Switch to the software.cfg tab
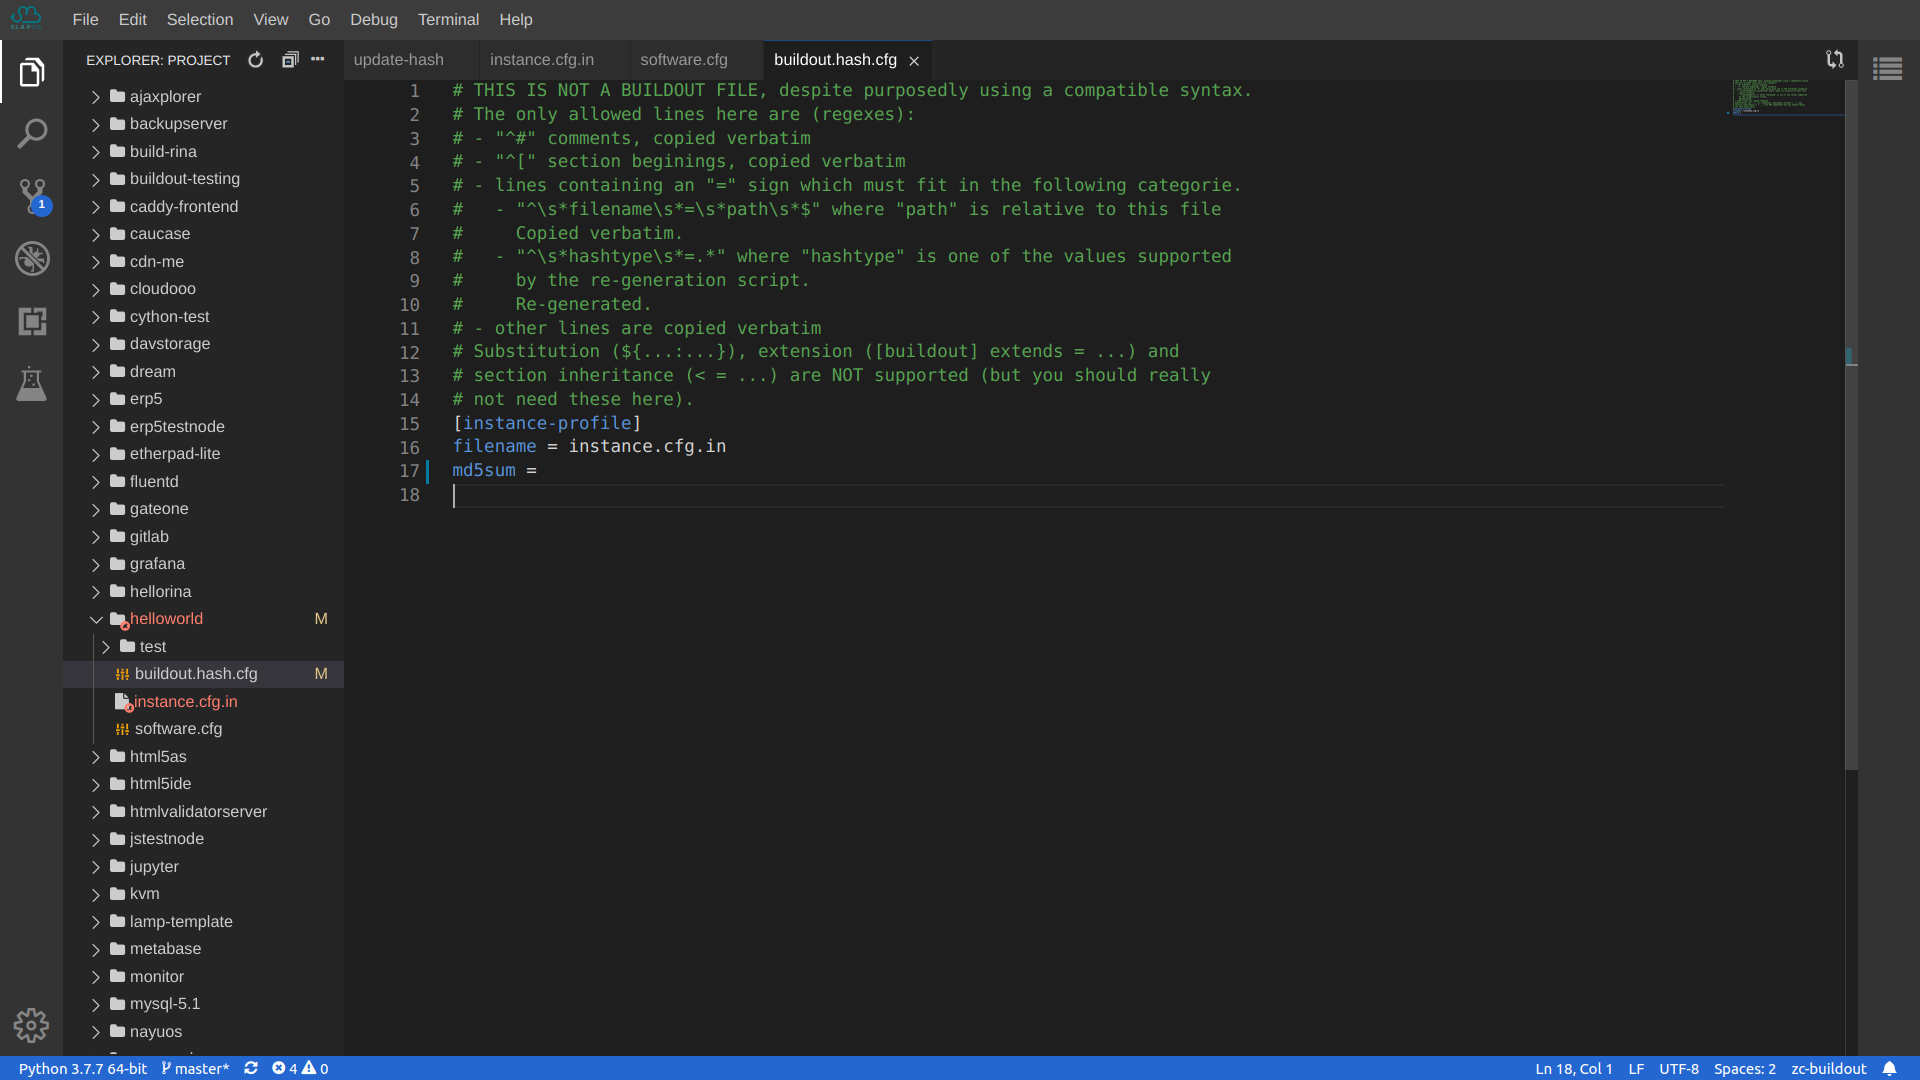1920x1080 pixels. (696, 60)
